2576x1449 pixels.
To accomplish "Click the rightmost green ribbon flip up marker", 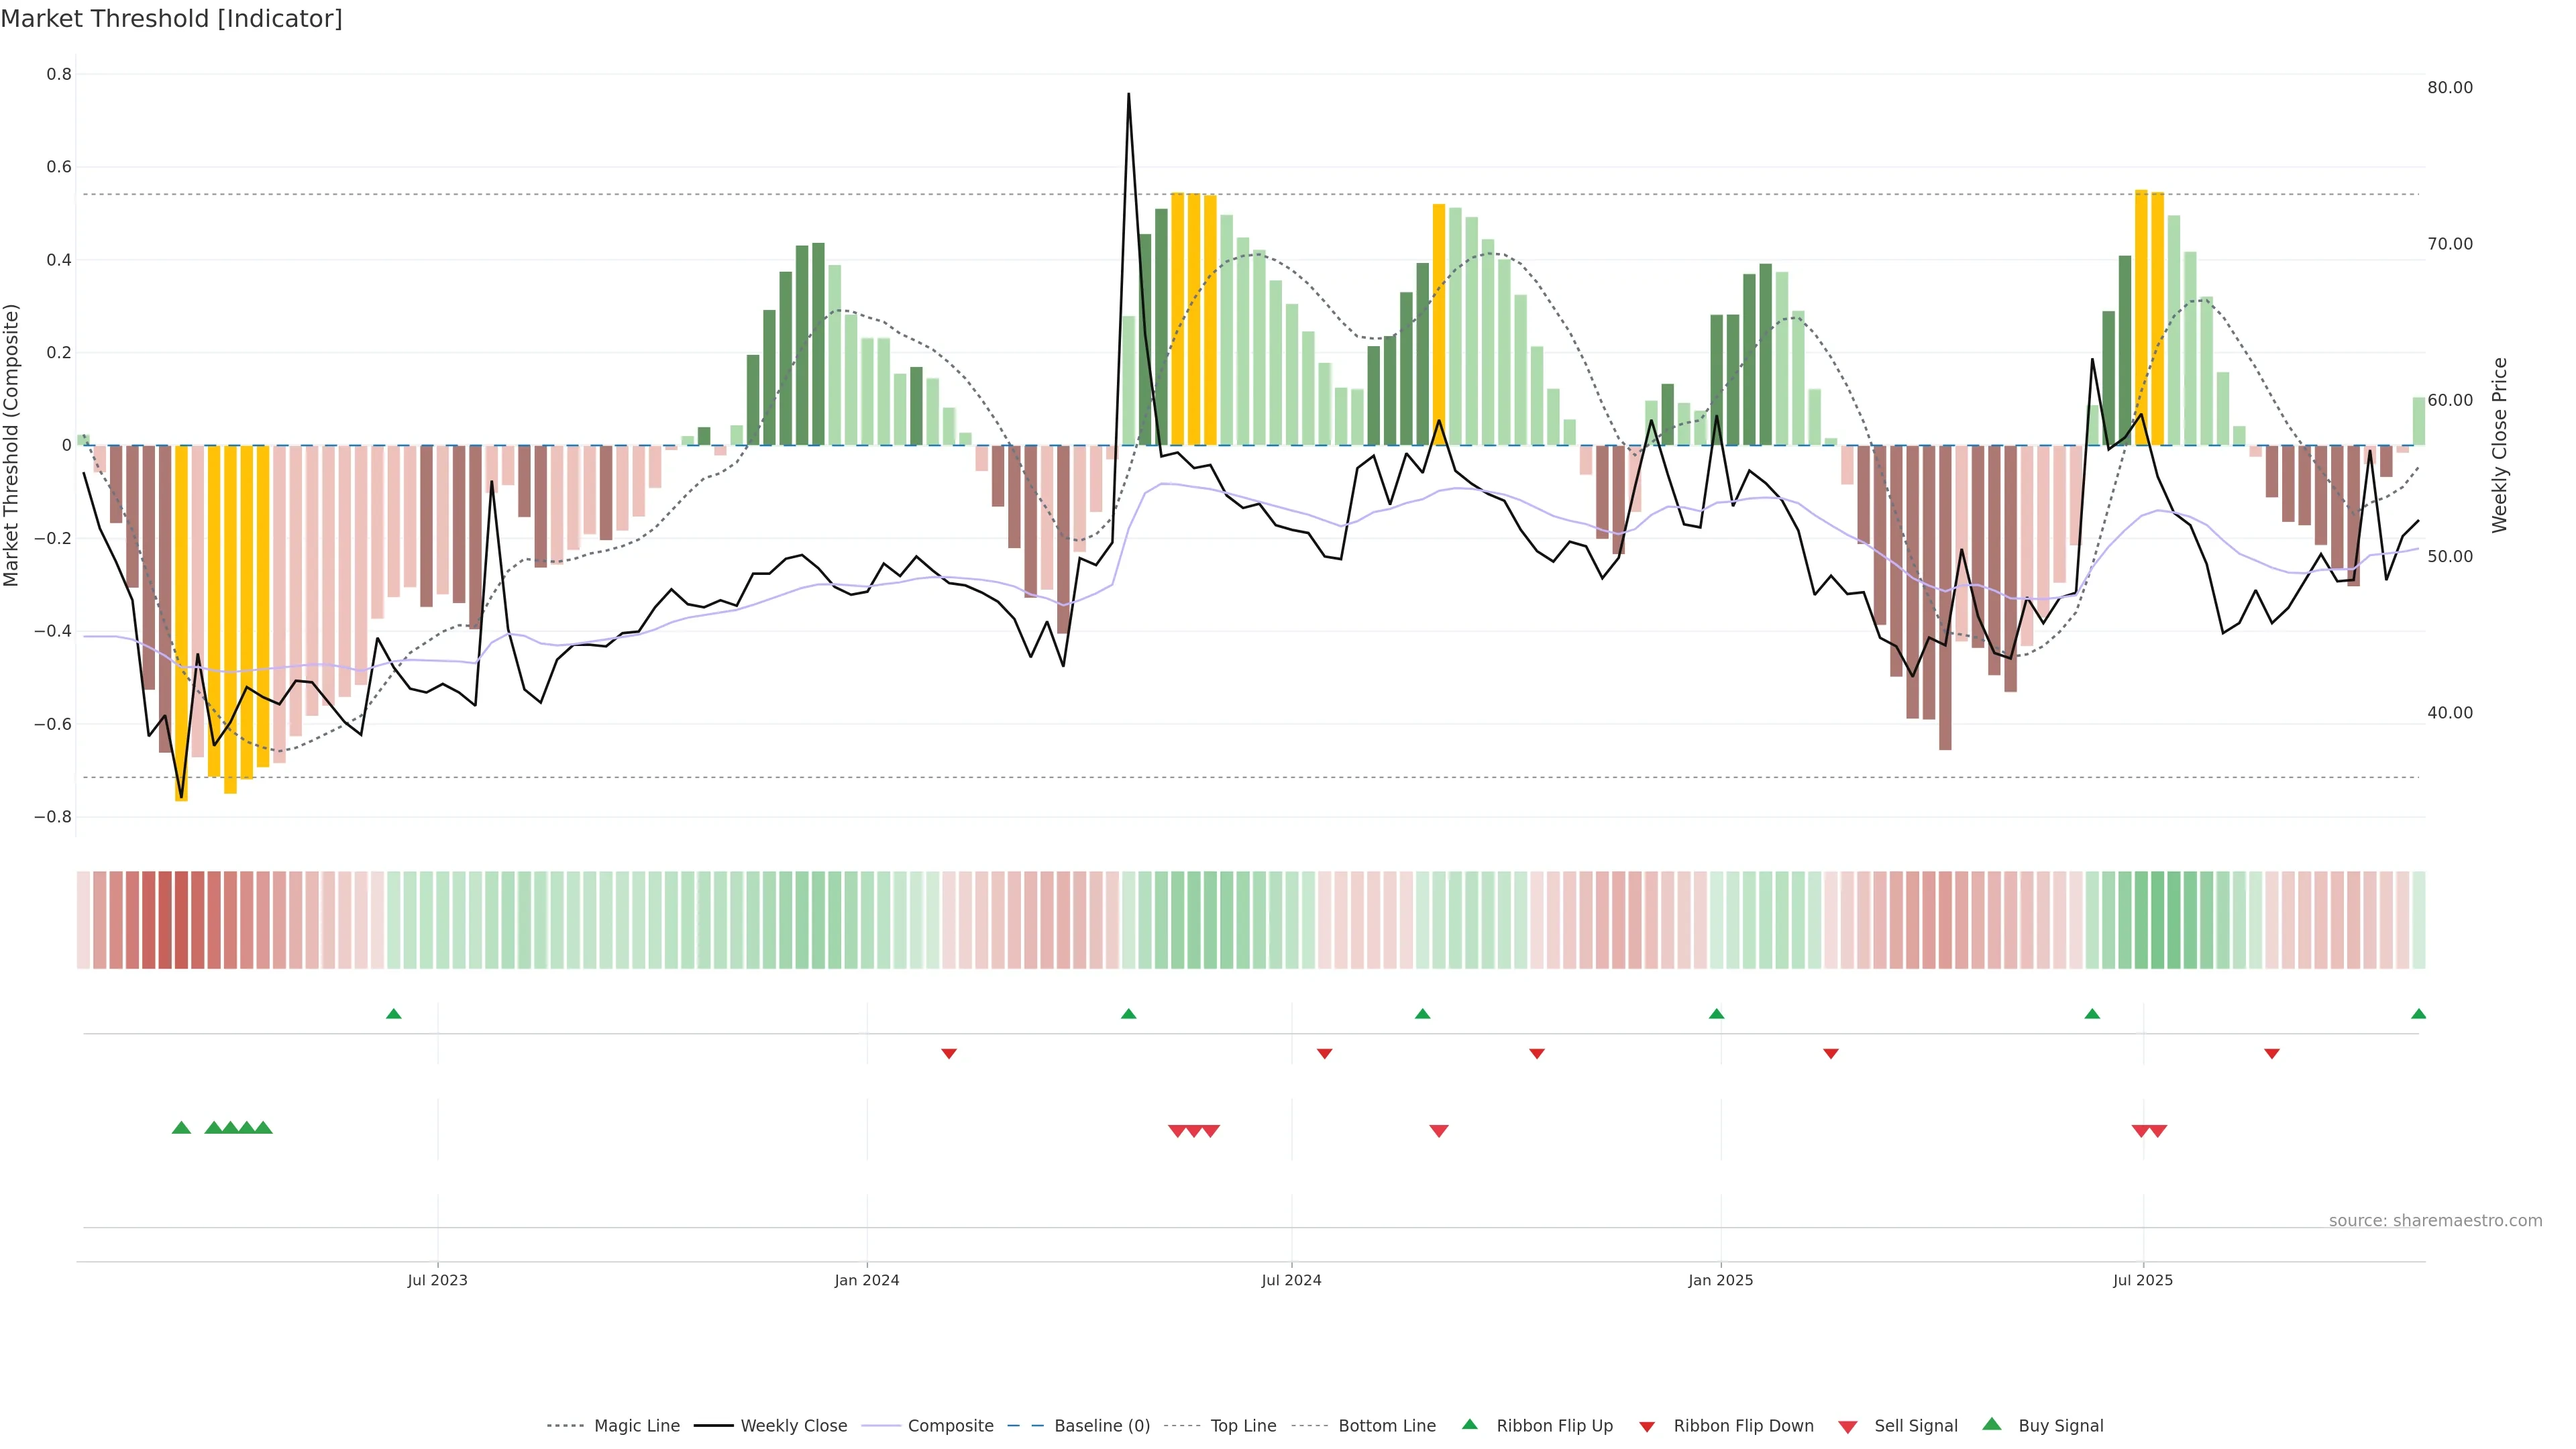I will point(2418,1014).
